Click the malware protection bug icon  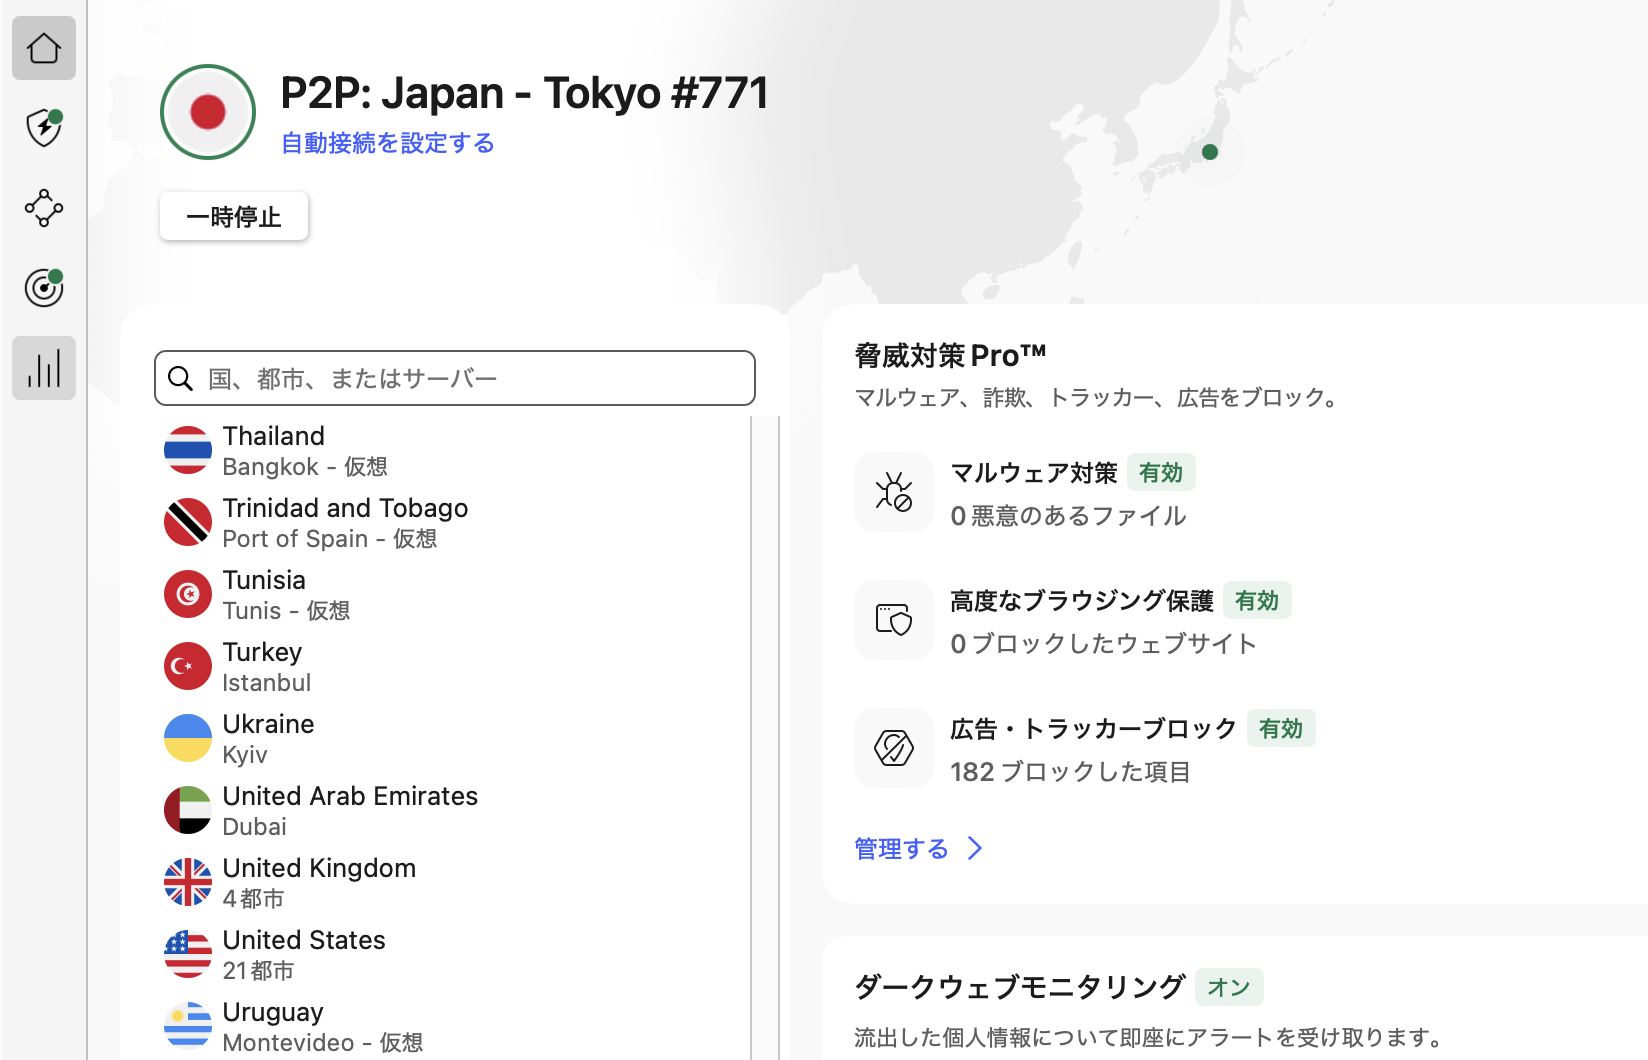click(x=893, y=492)
